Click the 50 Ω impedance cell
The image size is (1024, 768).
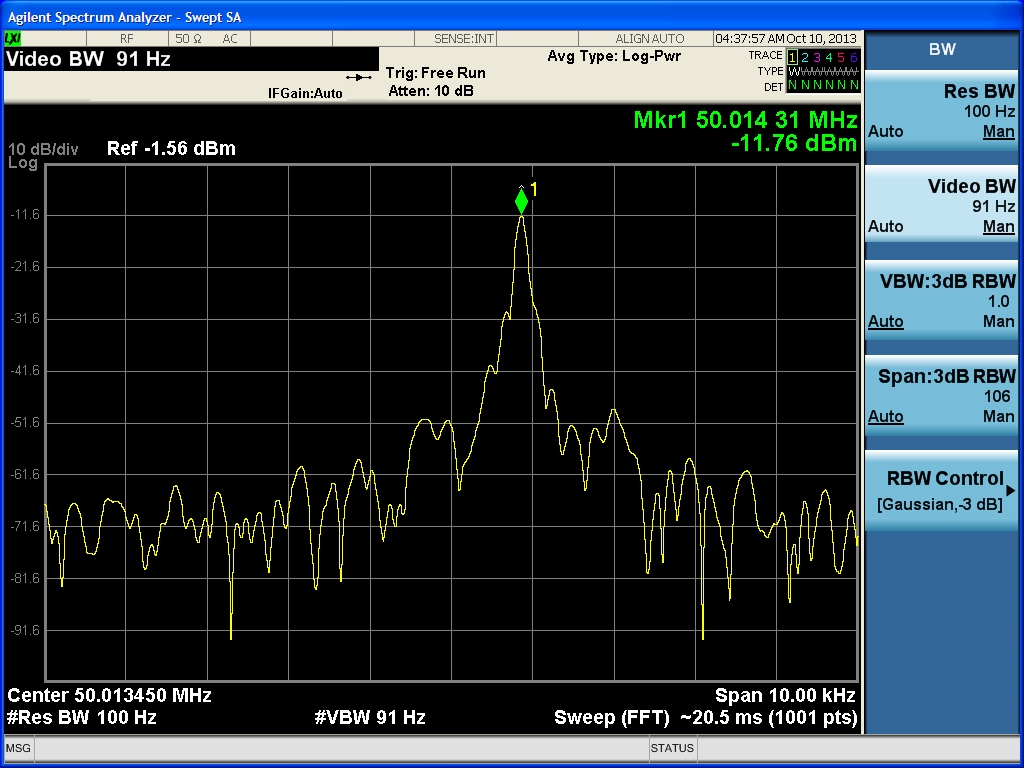coord(188,39)
